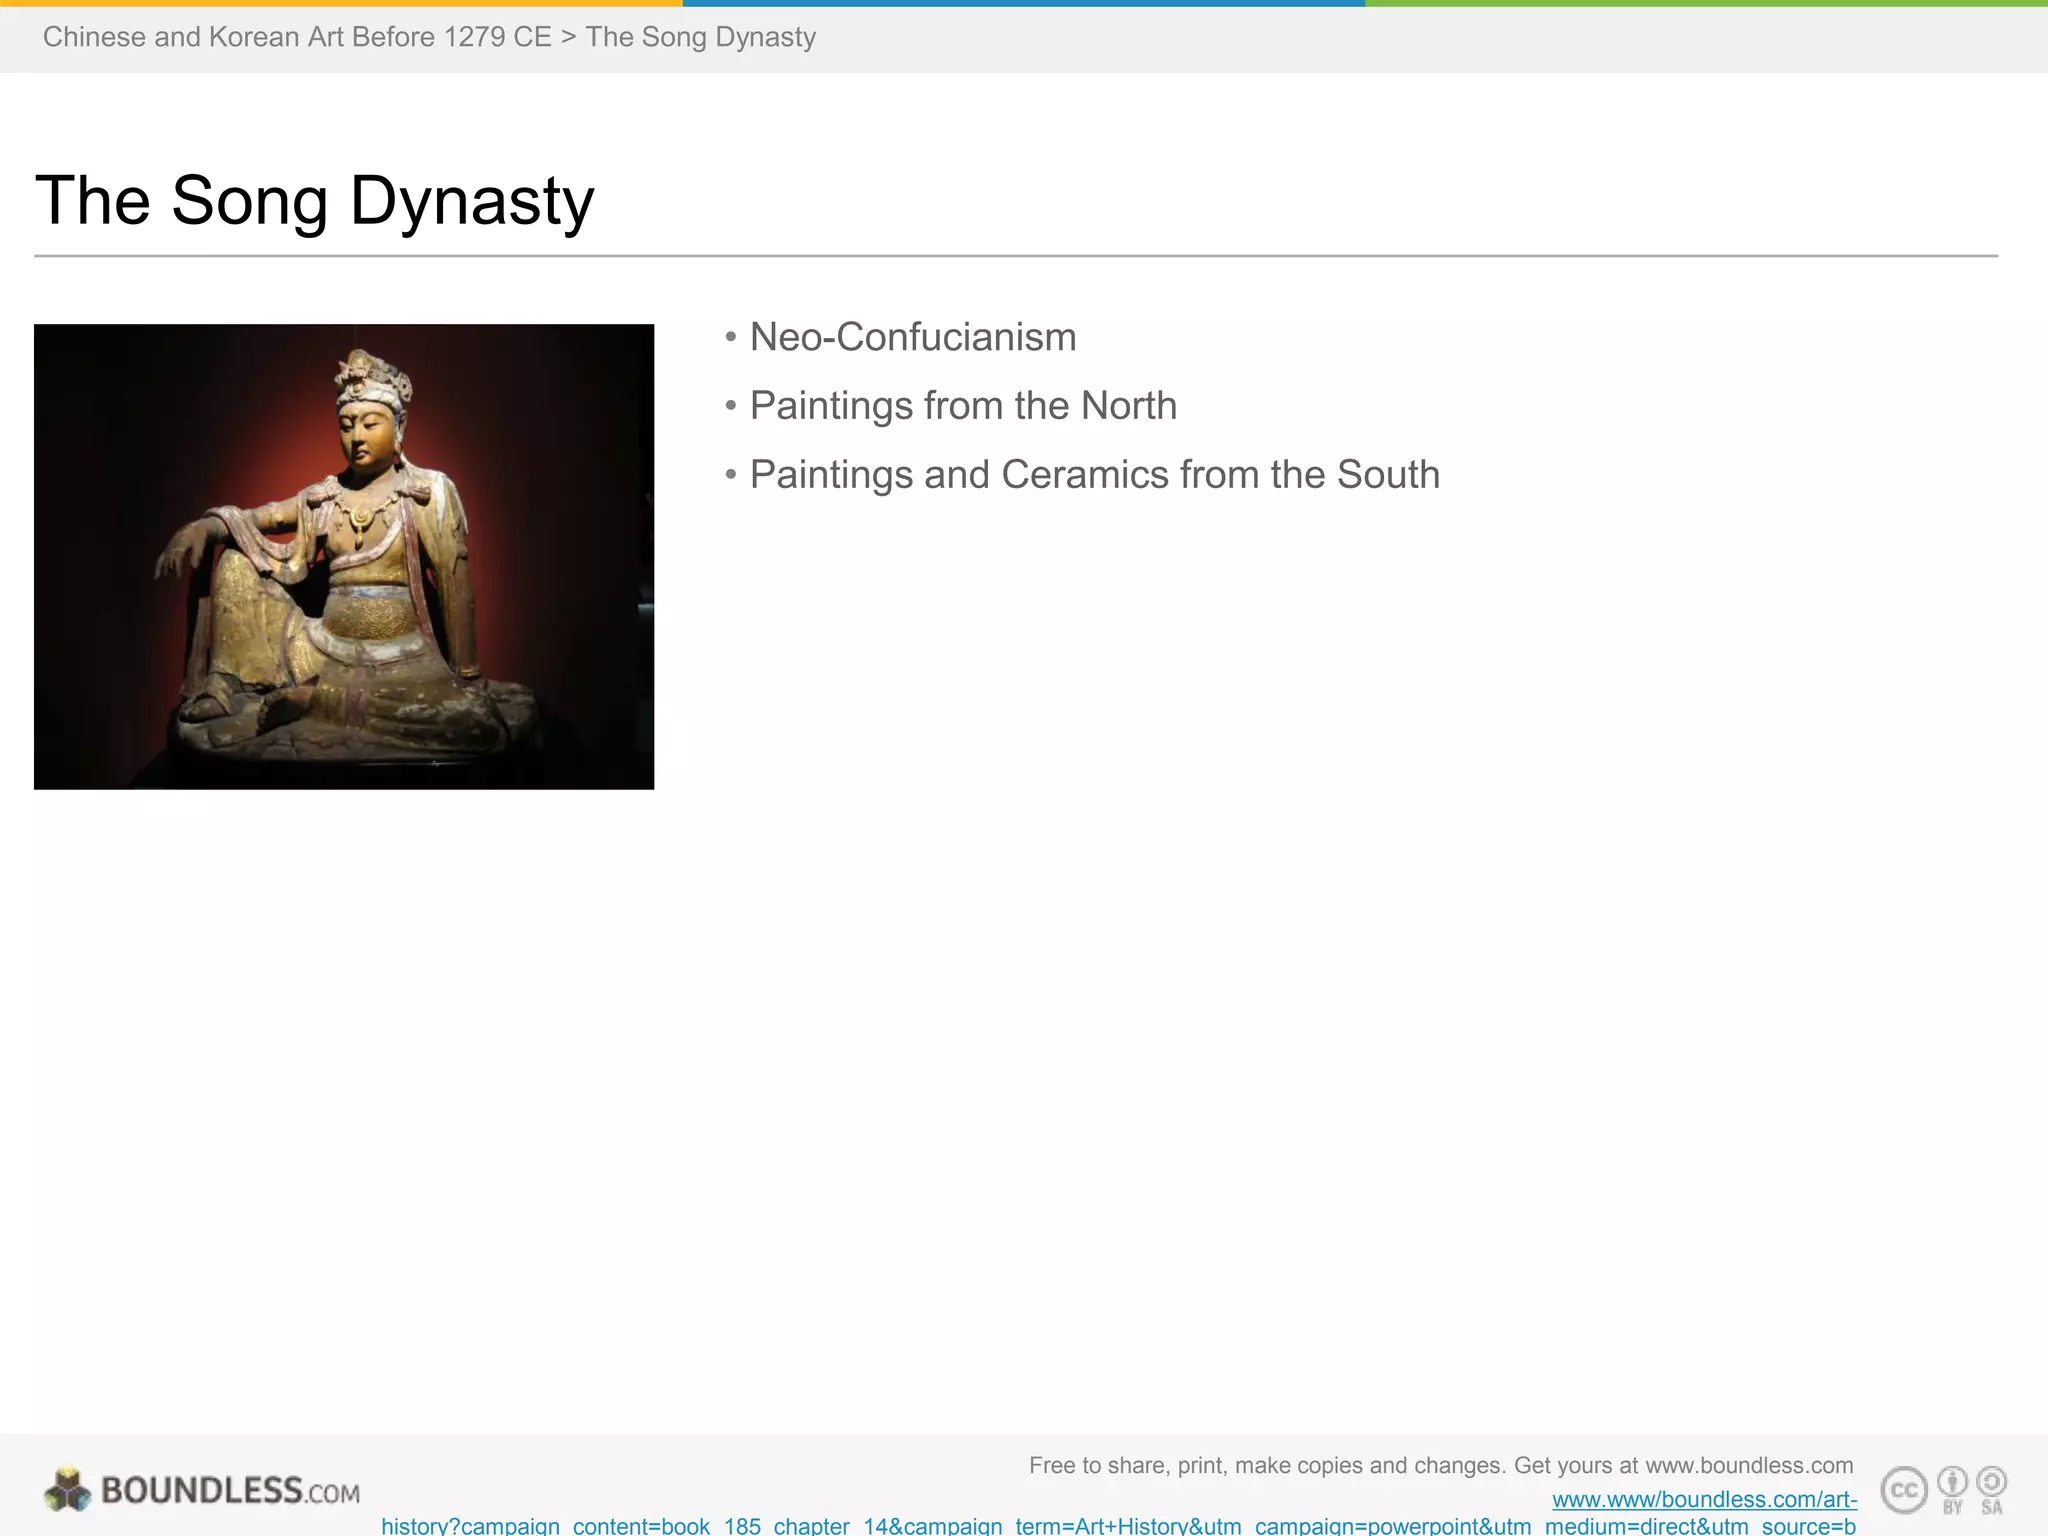Click the green color bar at top
The height and width of the screenshot is (1536, 2048).
click(1706, 3)
